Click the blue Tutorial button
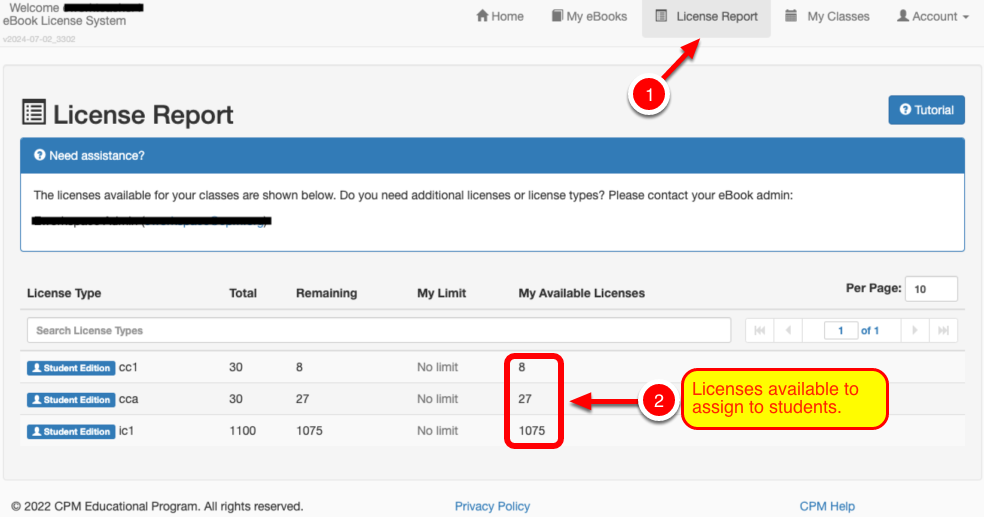Screen dimensions: 984x517 click(x=926, y=110)
